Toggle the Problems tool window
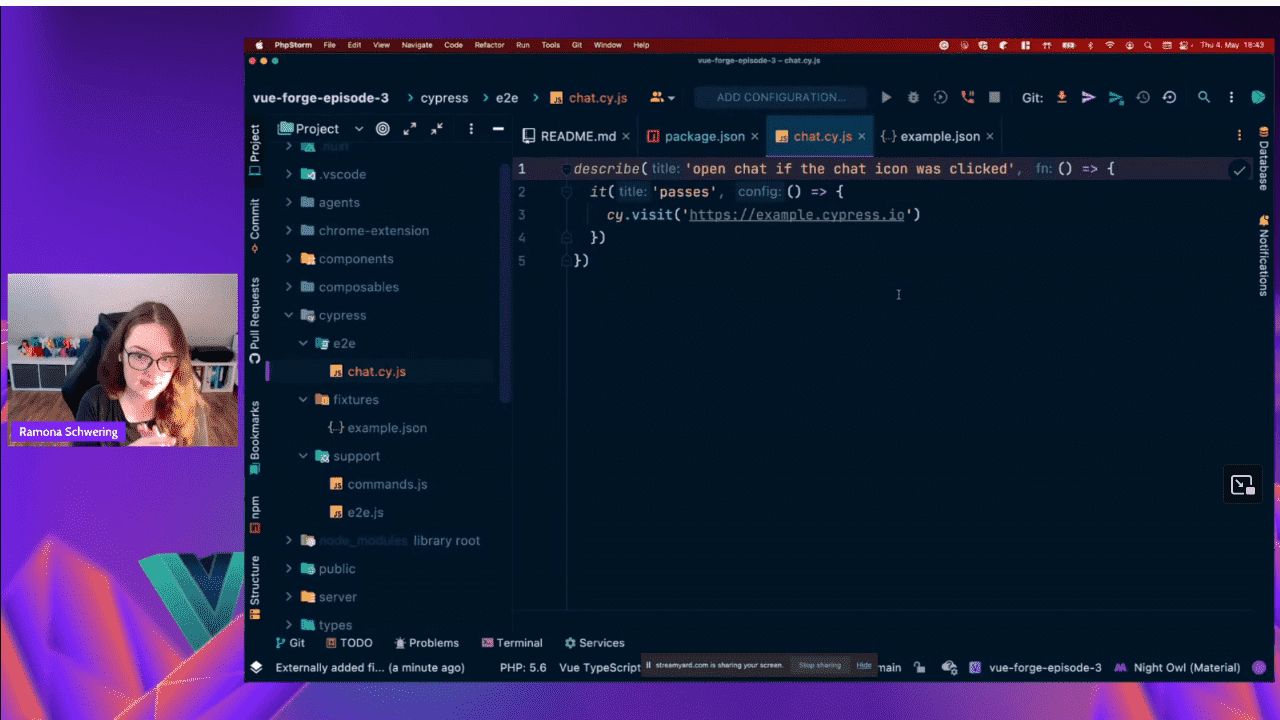The width and height of the screenshot is (1280, 720). [427, 643]
